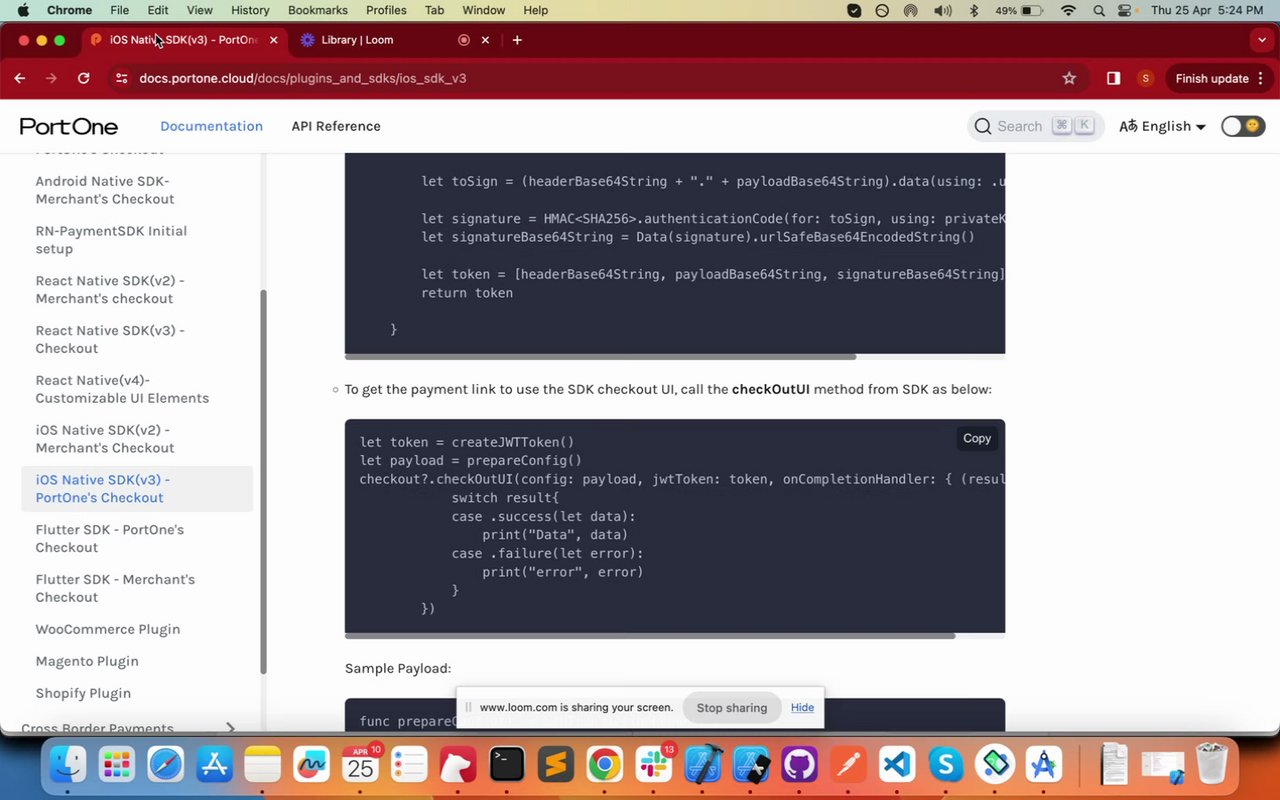
Task: Toggle the dark mode switch
Action: point(1243,126)
